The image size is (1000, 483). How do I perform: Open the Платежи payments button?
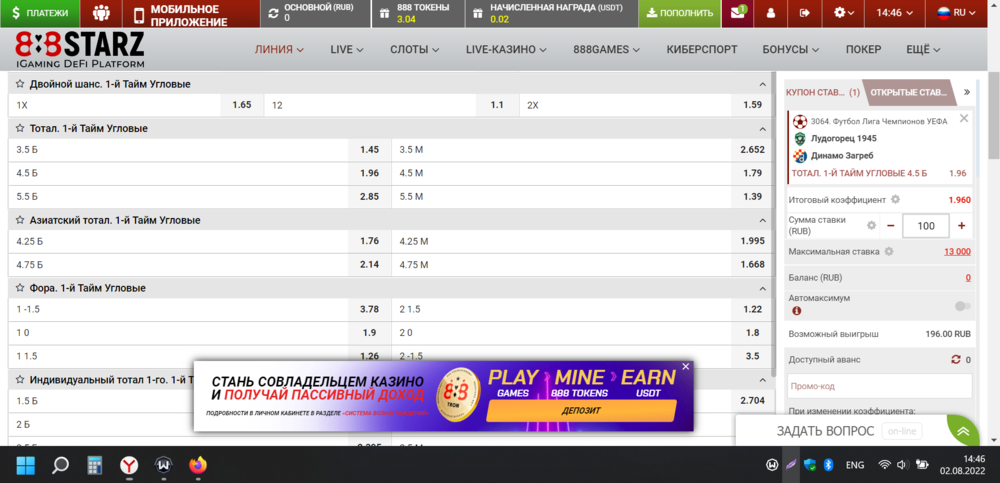point(40,13)
